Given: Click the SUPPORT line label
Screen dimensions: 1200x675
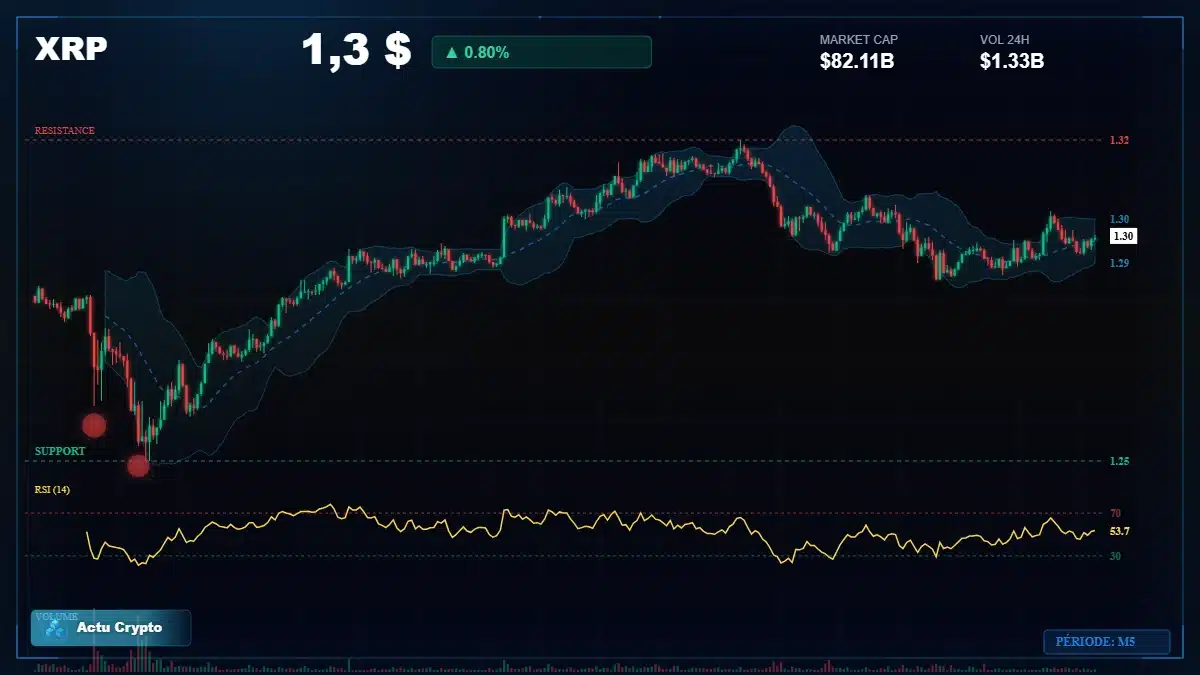Looking at the screenshot, I should (x=60, y=452).
